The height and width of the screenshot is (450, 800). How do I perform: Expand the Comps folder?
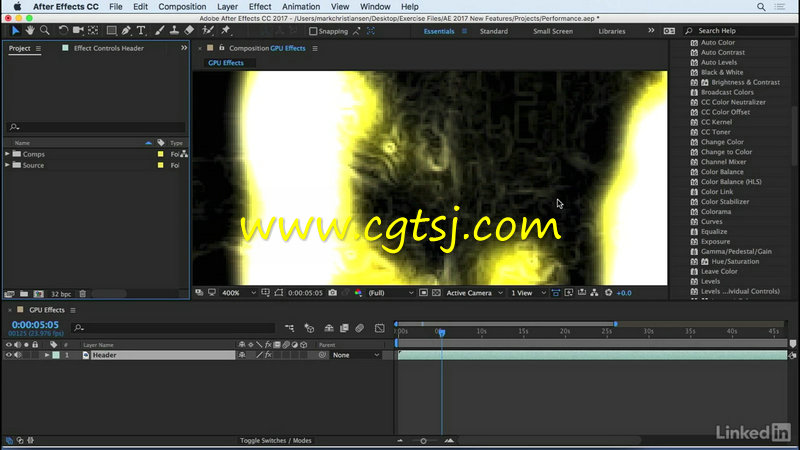[7, 154]
